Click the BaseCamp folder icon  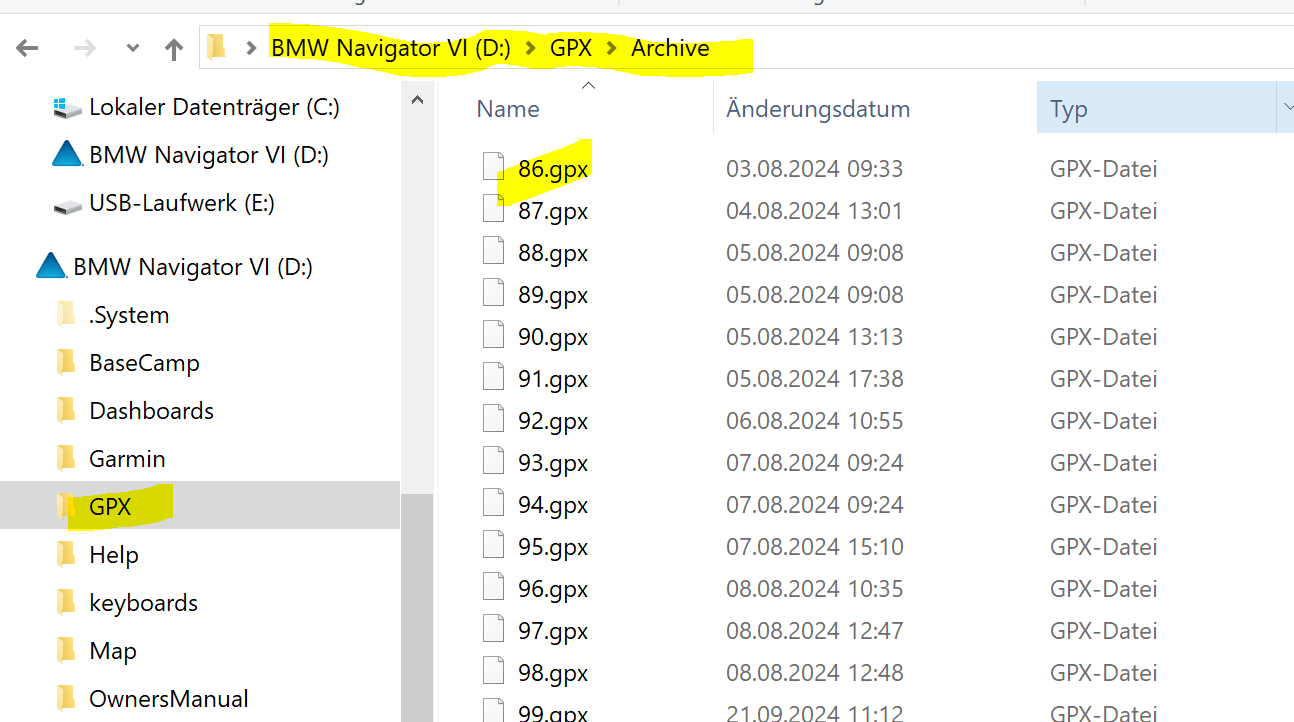coord(67,363)
